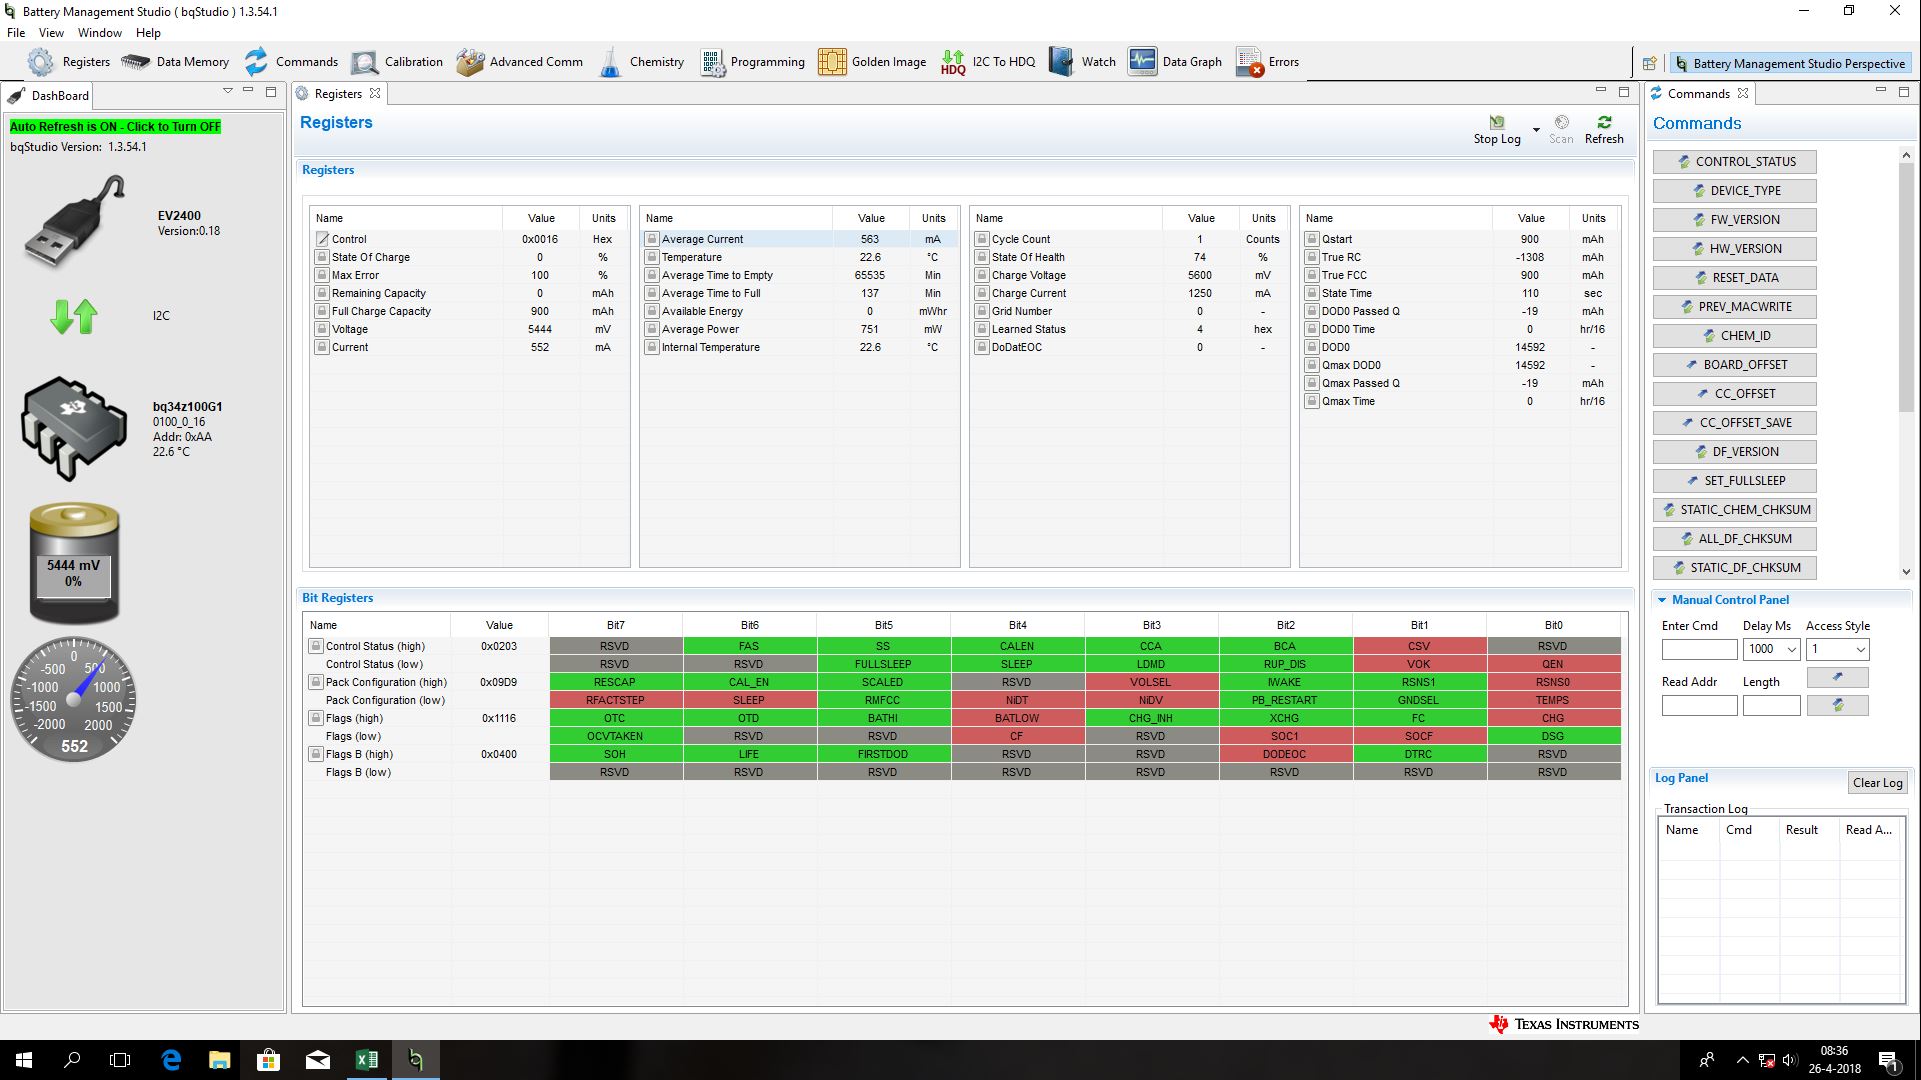Image resolution: width=1921 pixels, height=1080 pixels.
Task: Click the Clear Log button
Action: [x=1877, y=783]
